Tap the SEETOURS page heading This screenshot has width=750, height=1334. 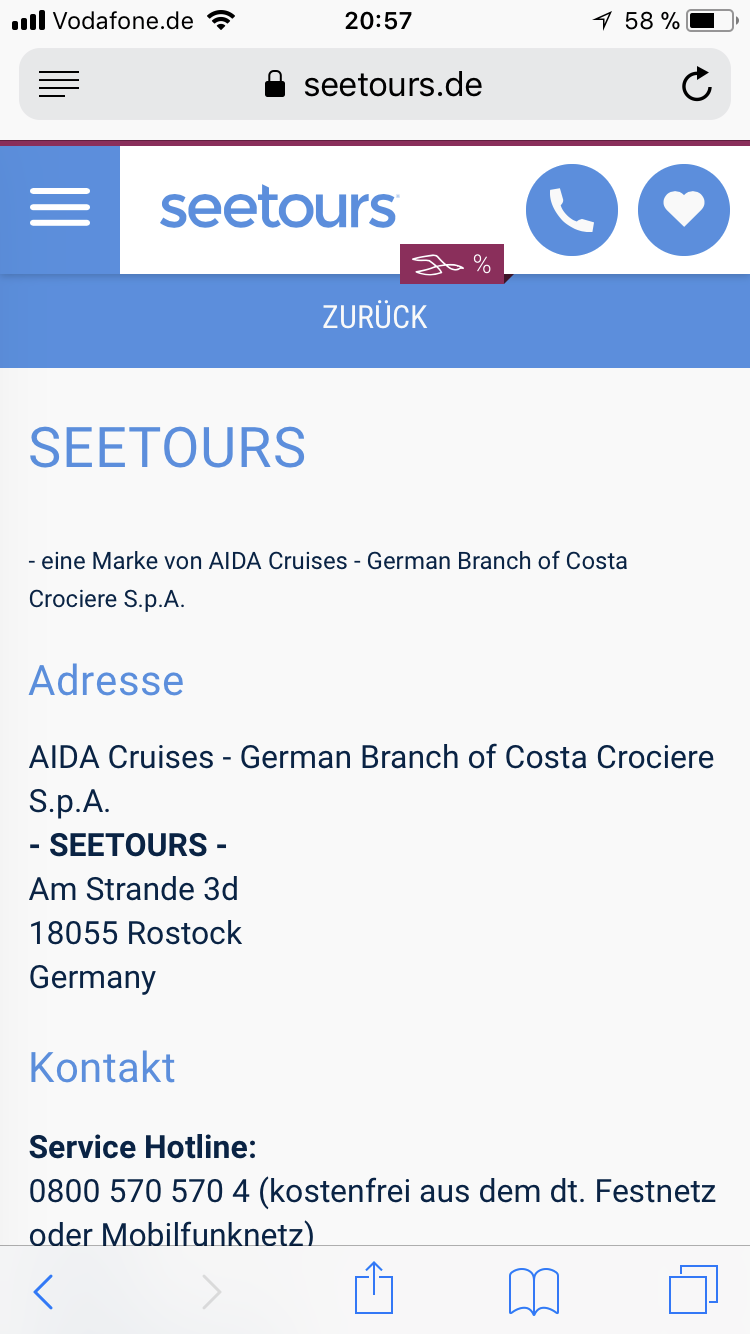(x=167, y=448)
